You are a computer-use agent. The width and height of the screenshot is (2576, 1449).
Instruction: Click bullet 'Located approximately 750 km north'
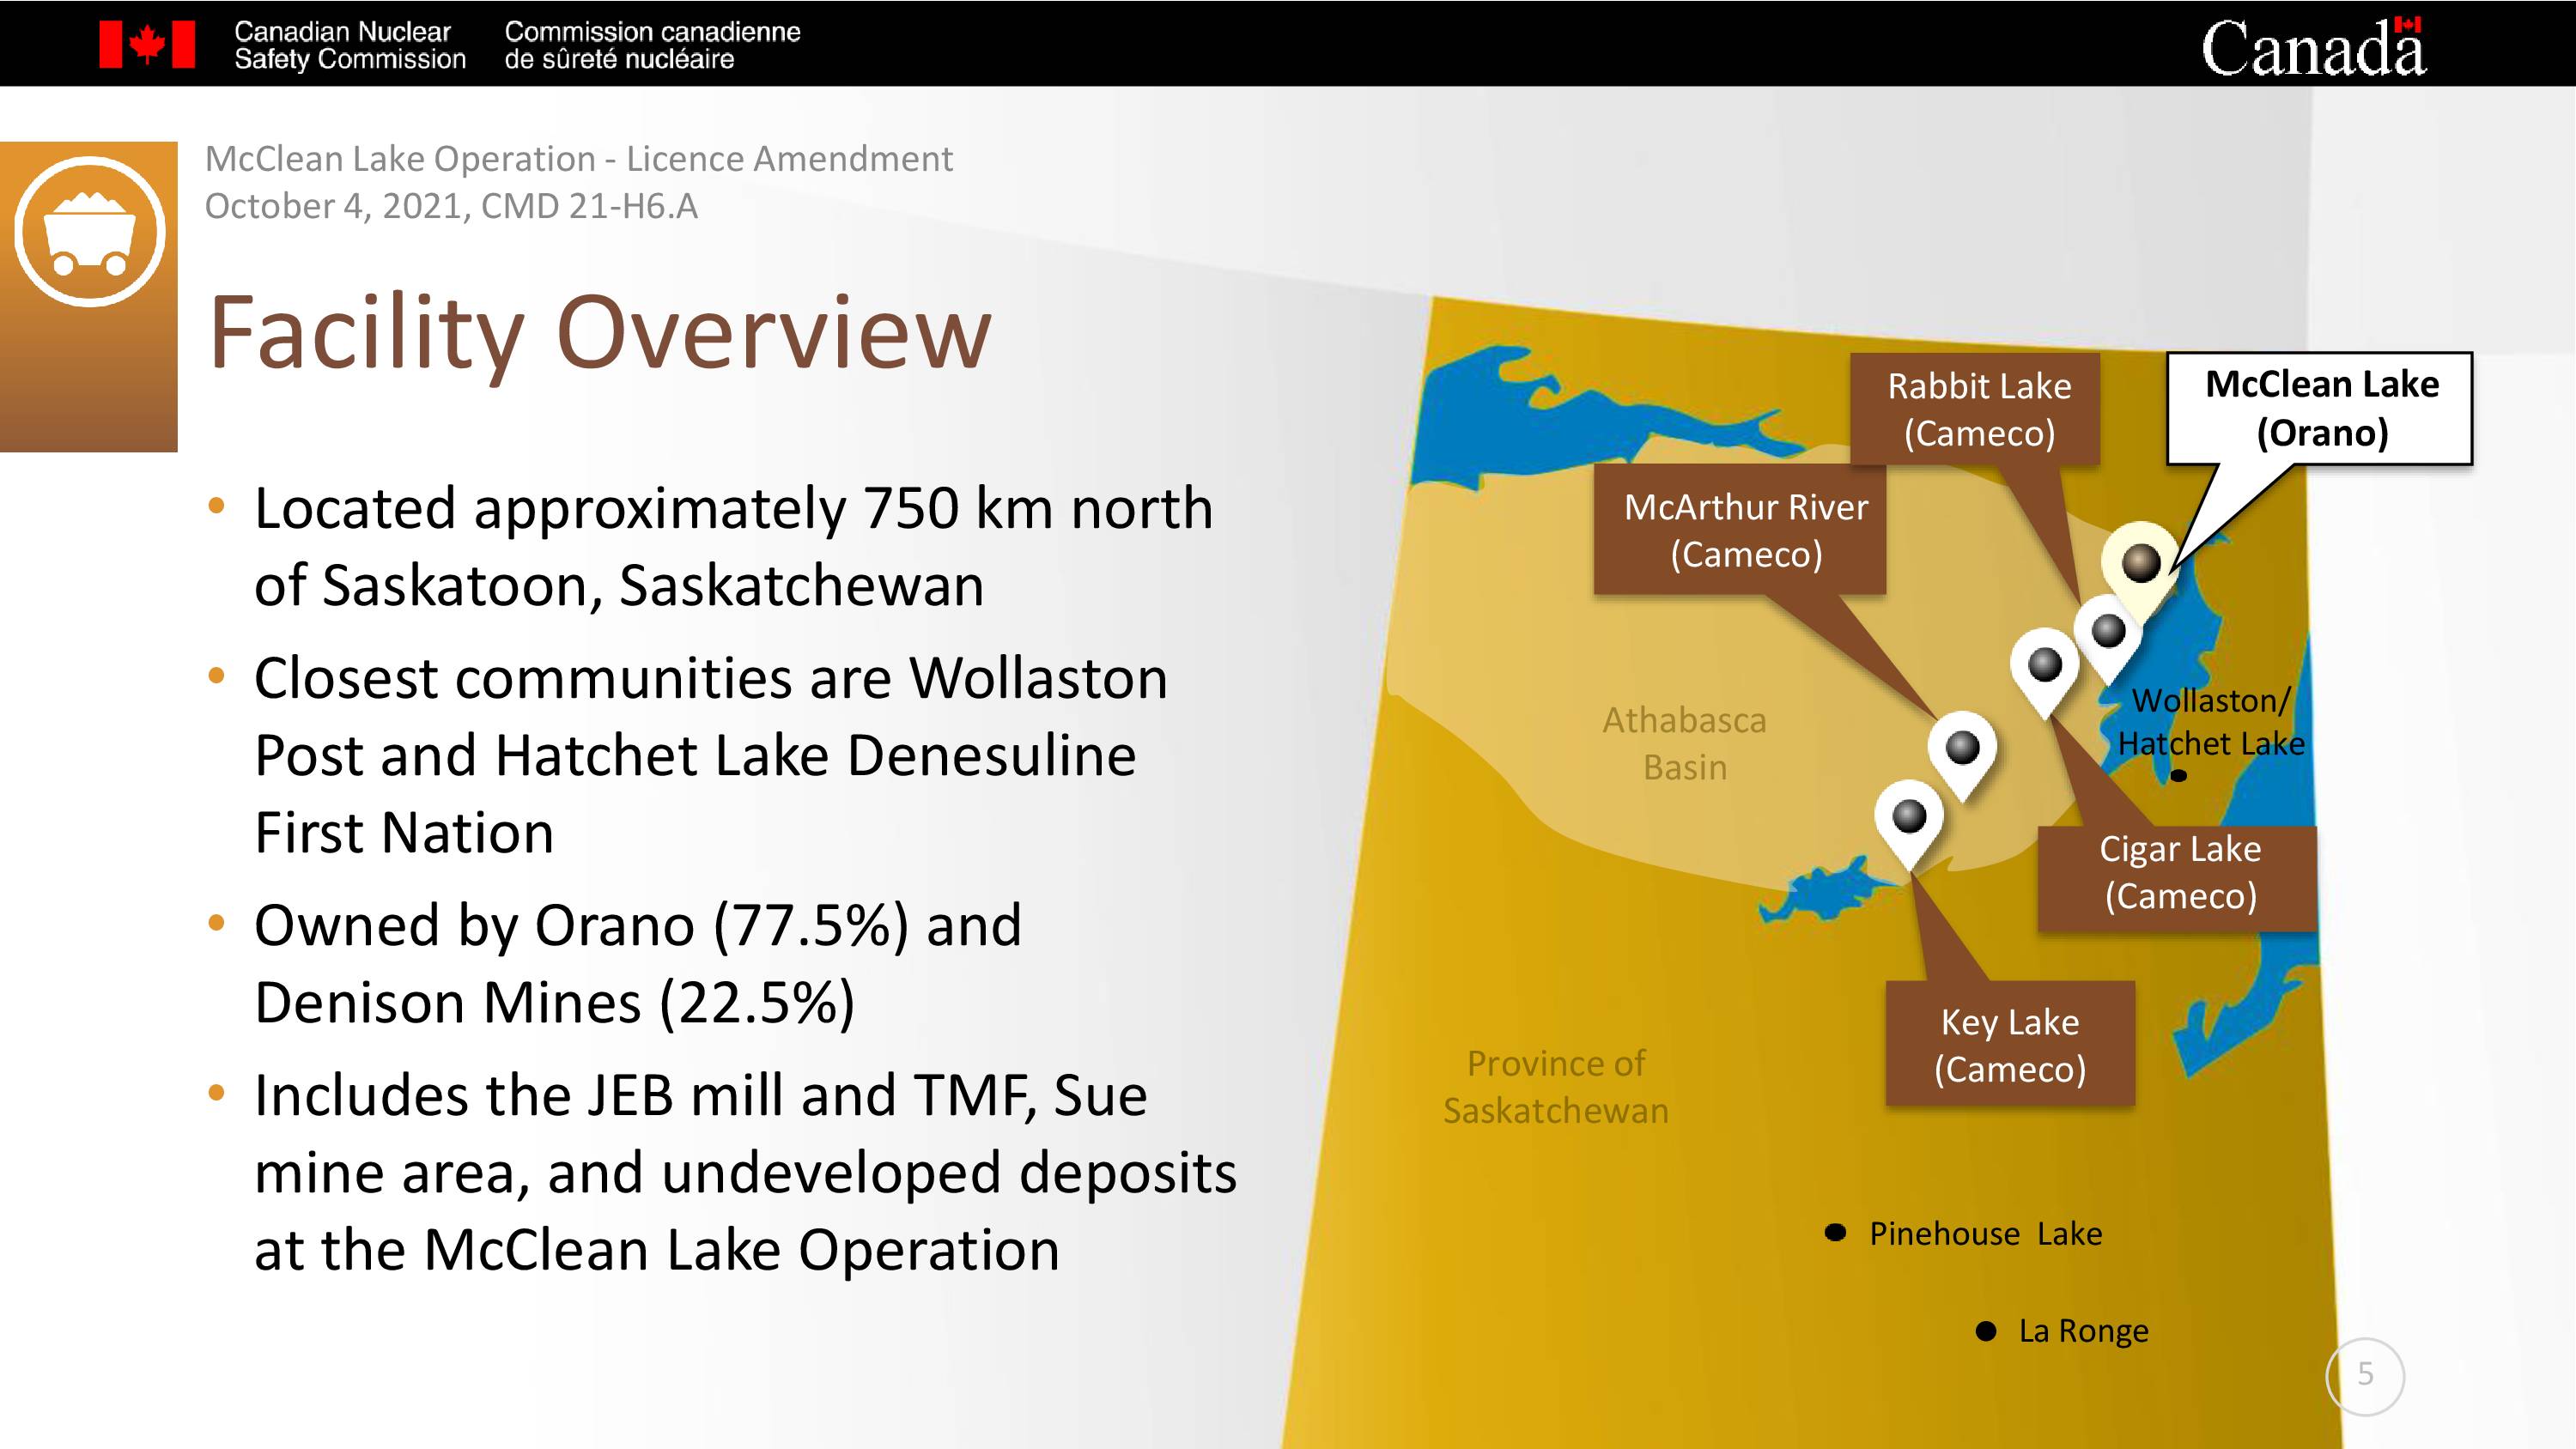[x=733, y=547]
